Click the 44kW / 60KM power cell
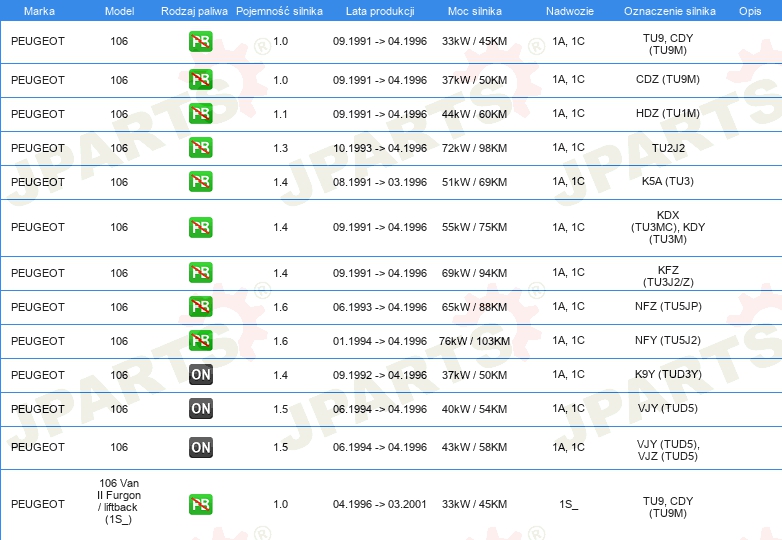 pyautogui.click(x=474, y=114)
